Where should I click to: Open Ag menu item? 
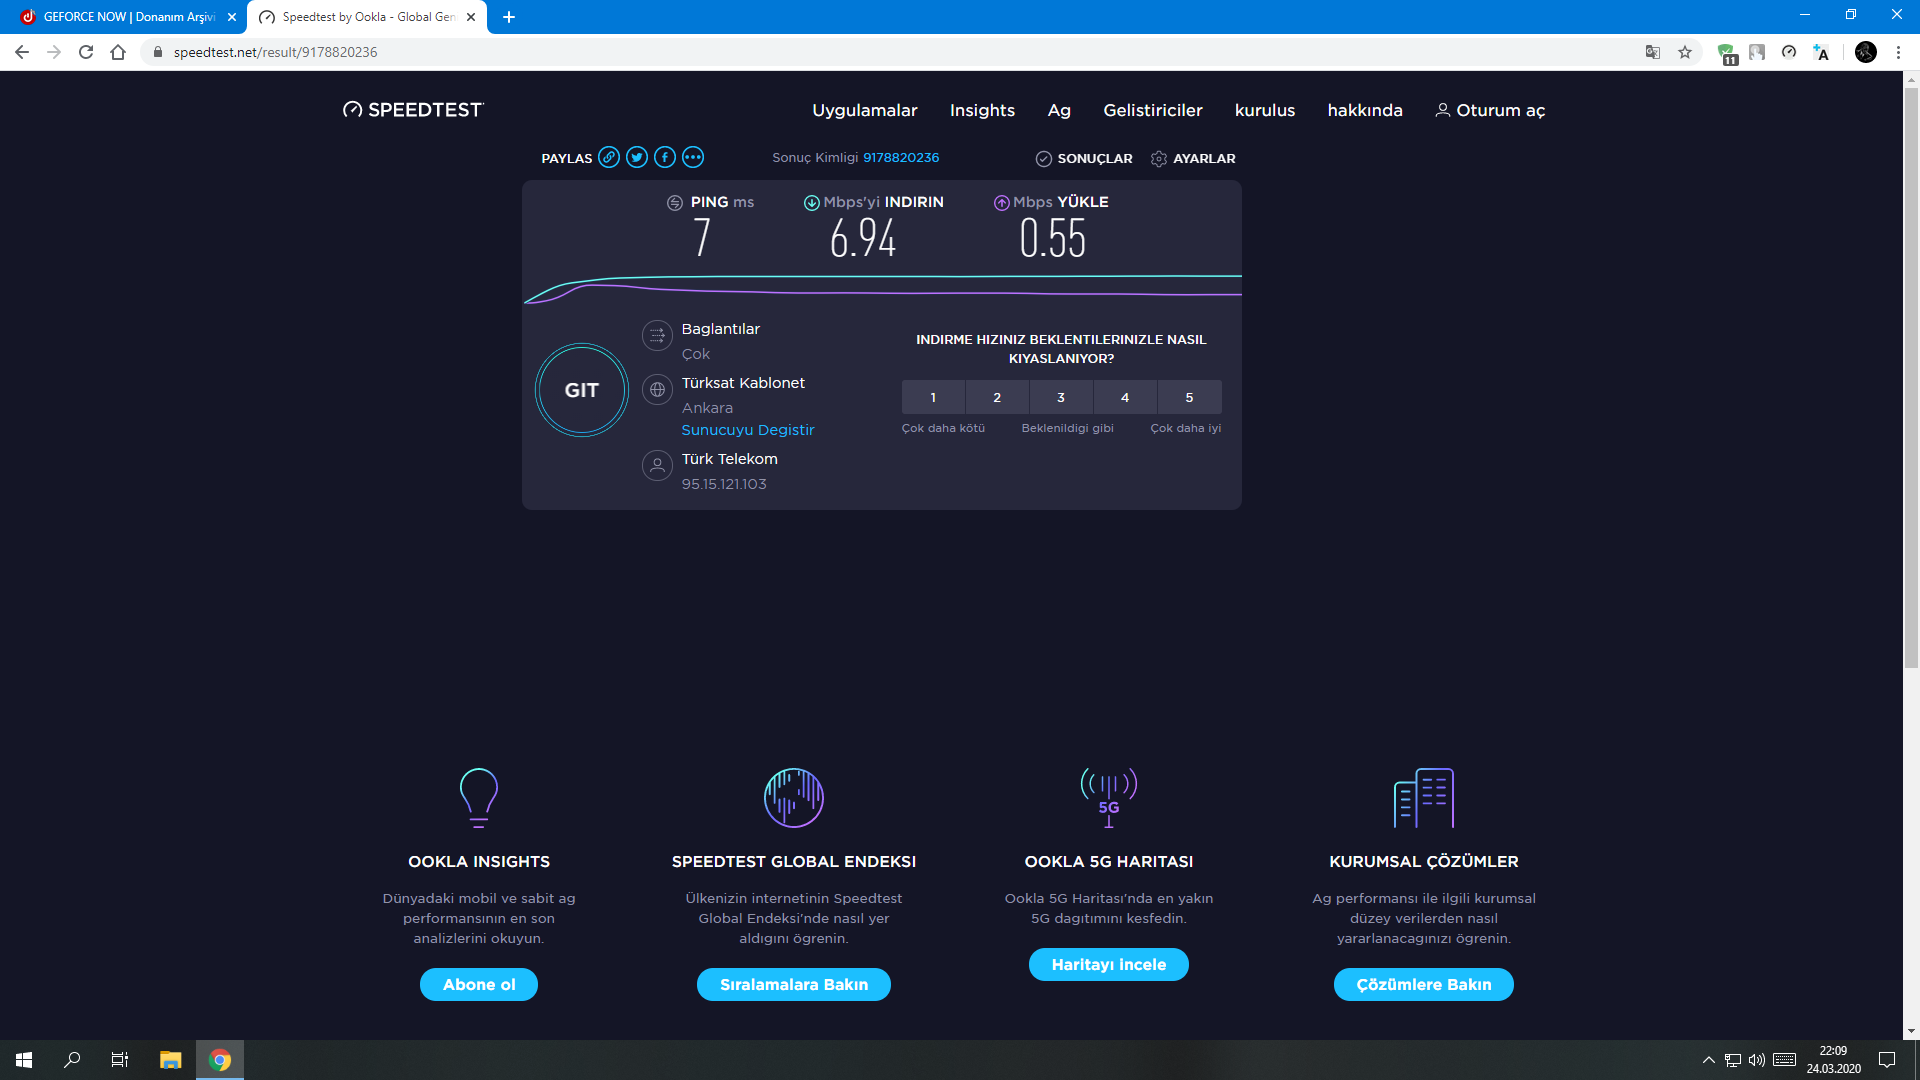click(1059, 110)
